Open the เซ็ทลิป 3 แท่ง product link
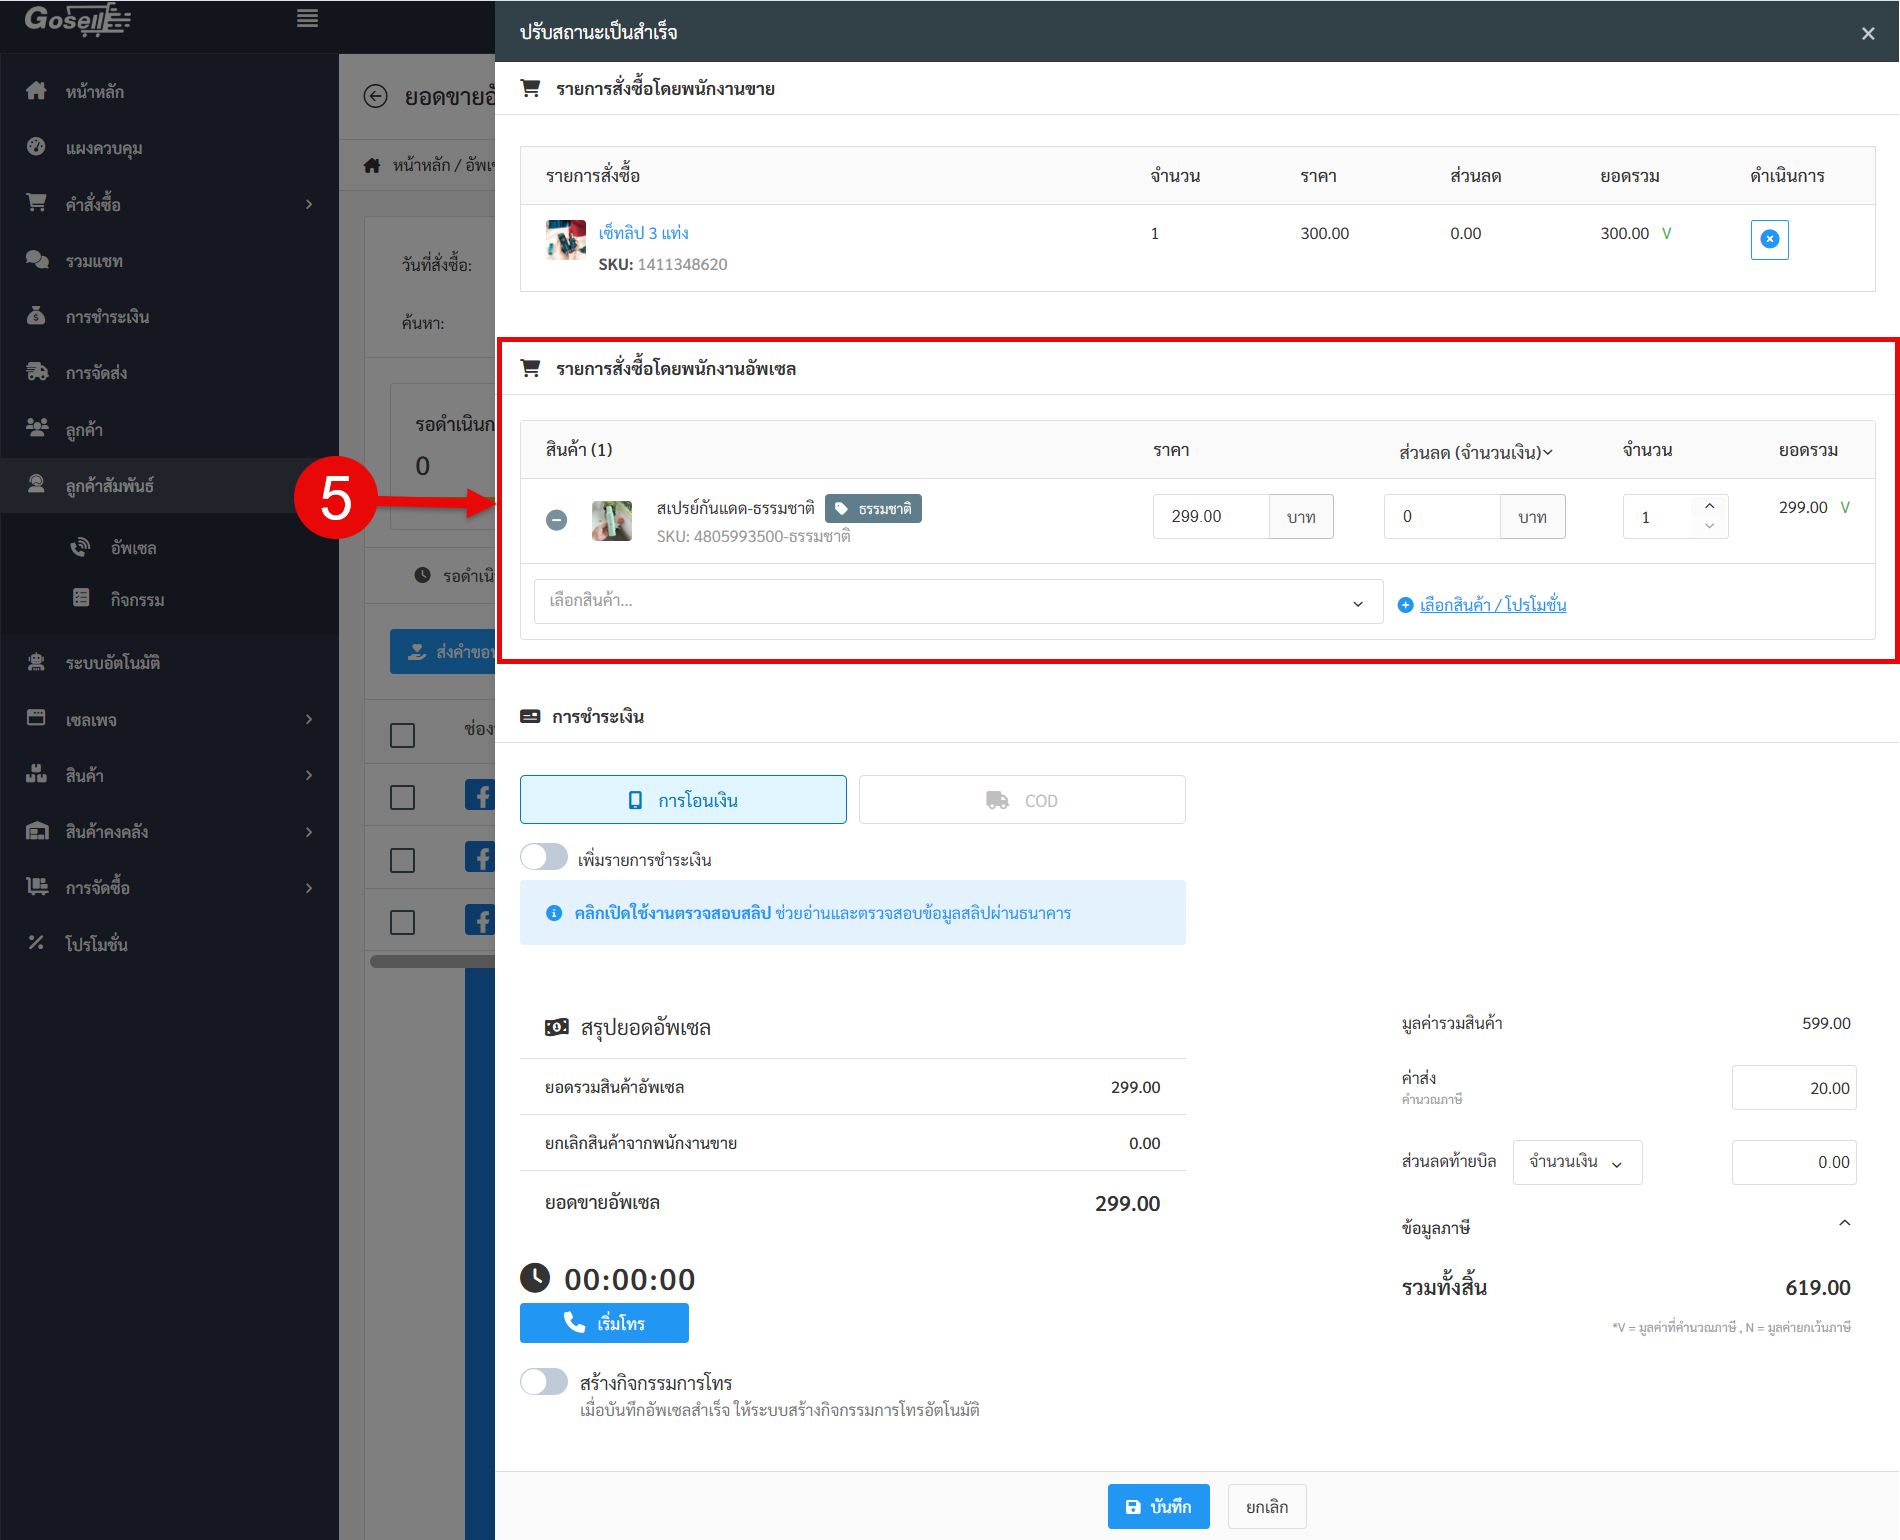 [643, 233]
